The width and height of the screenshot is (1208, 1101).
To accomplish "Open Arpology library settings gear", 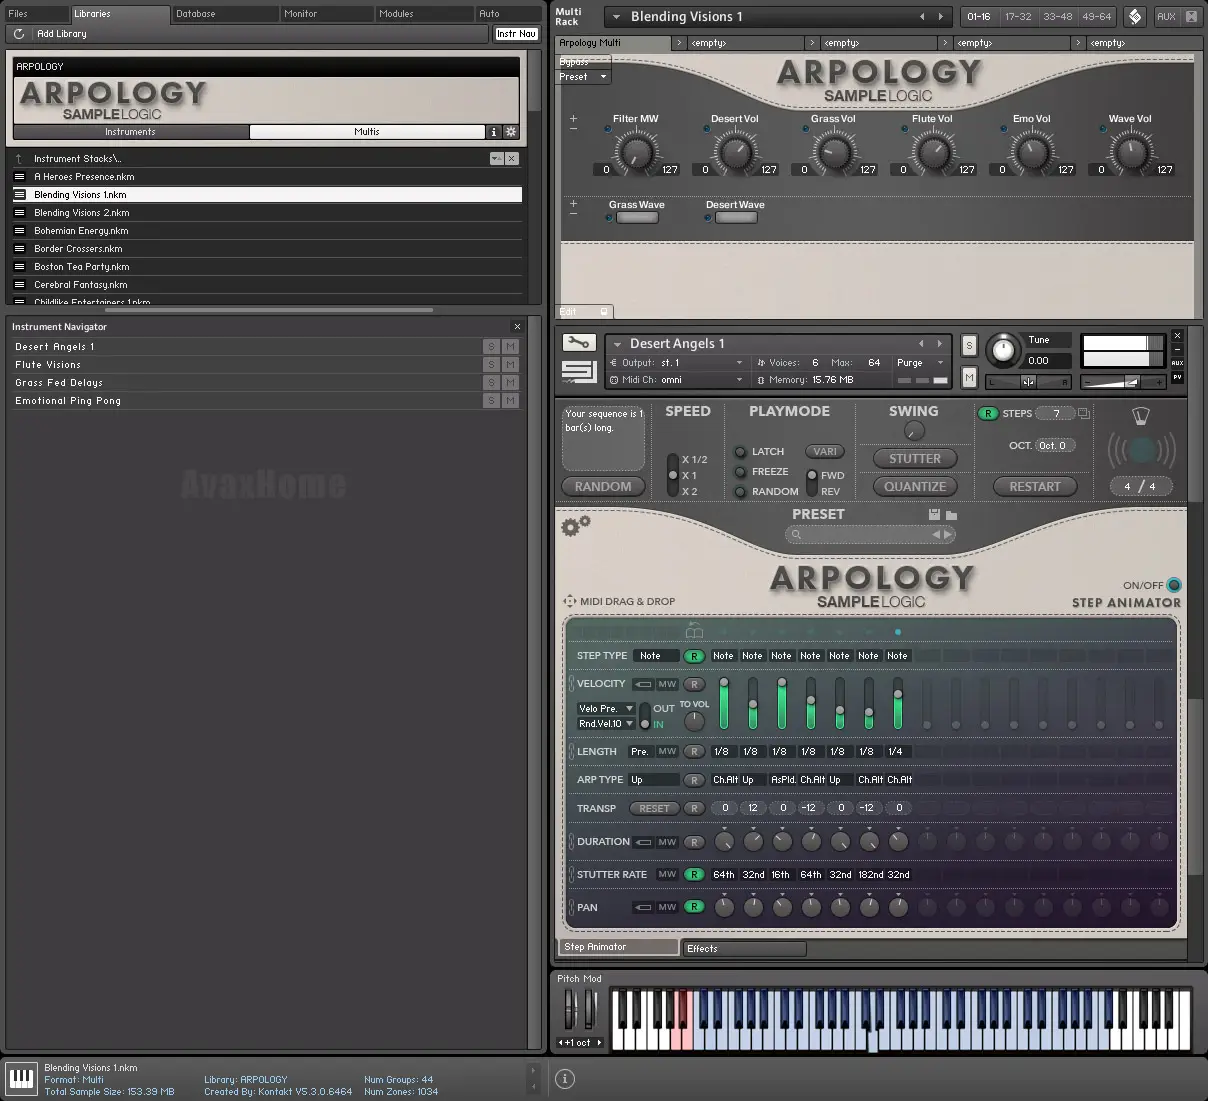I will [x=511, y=132].
